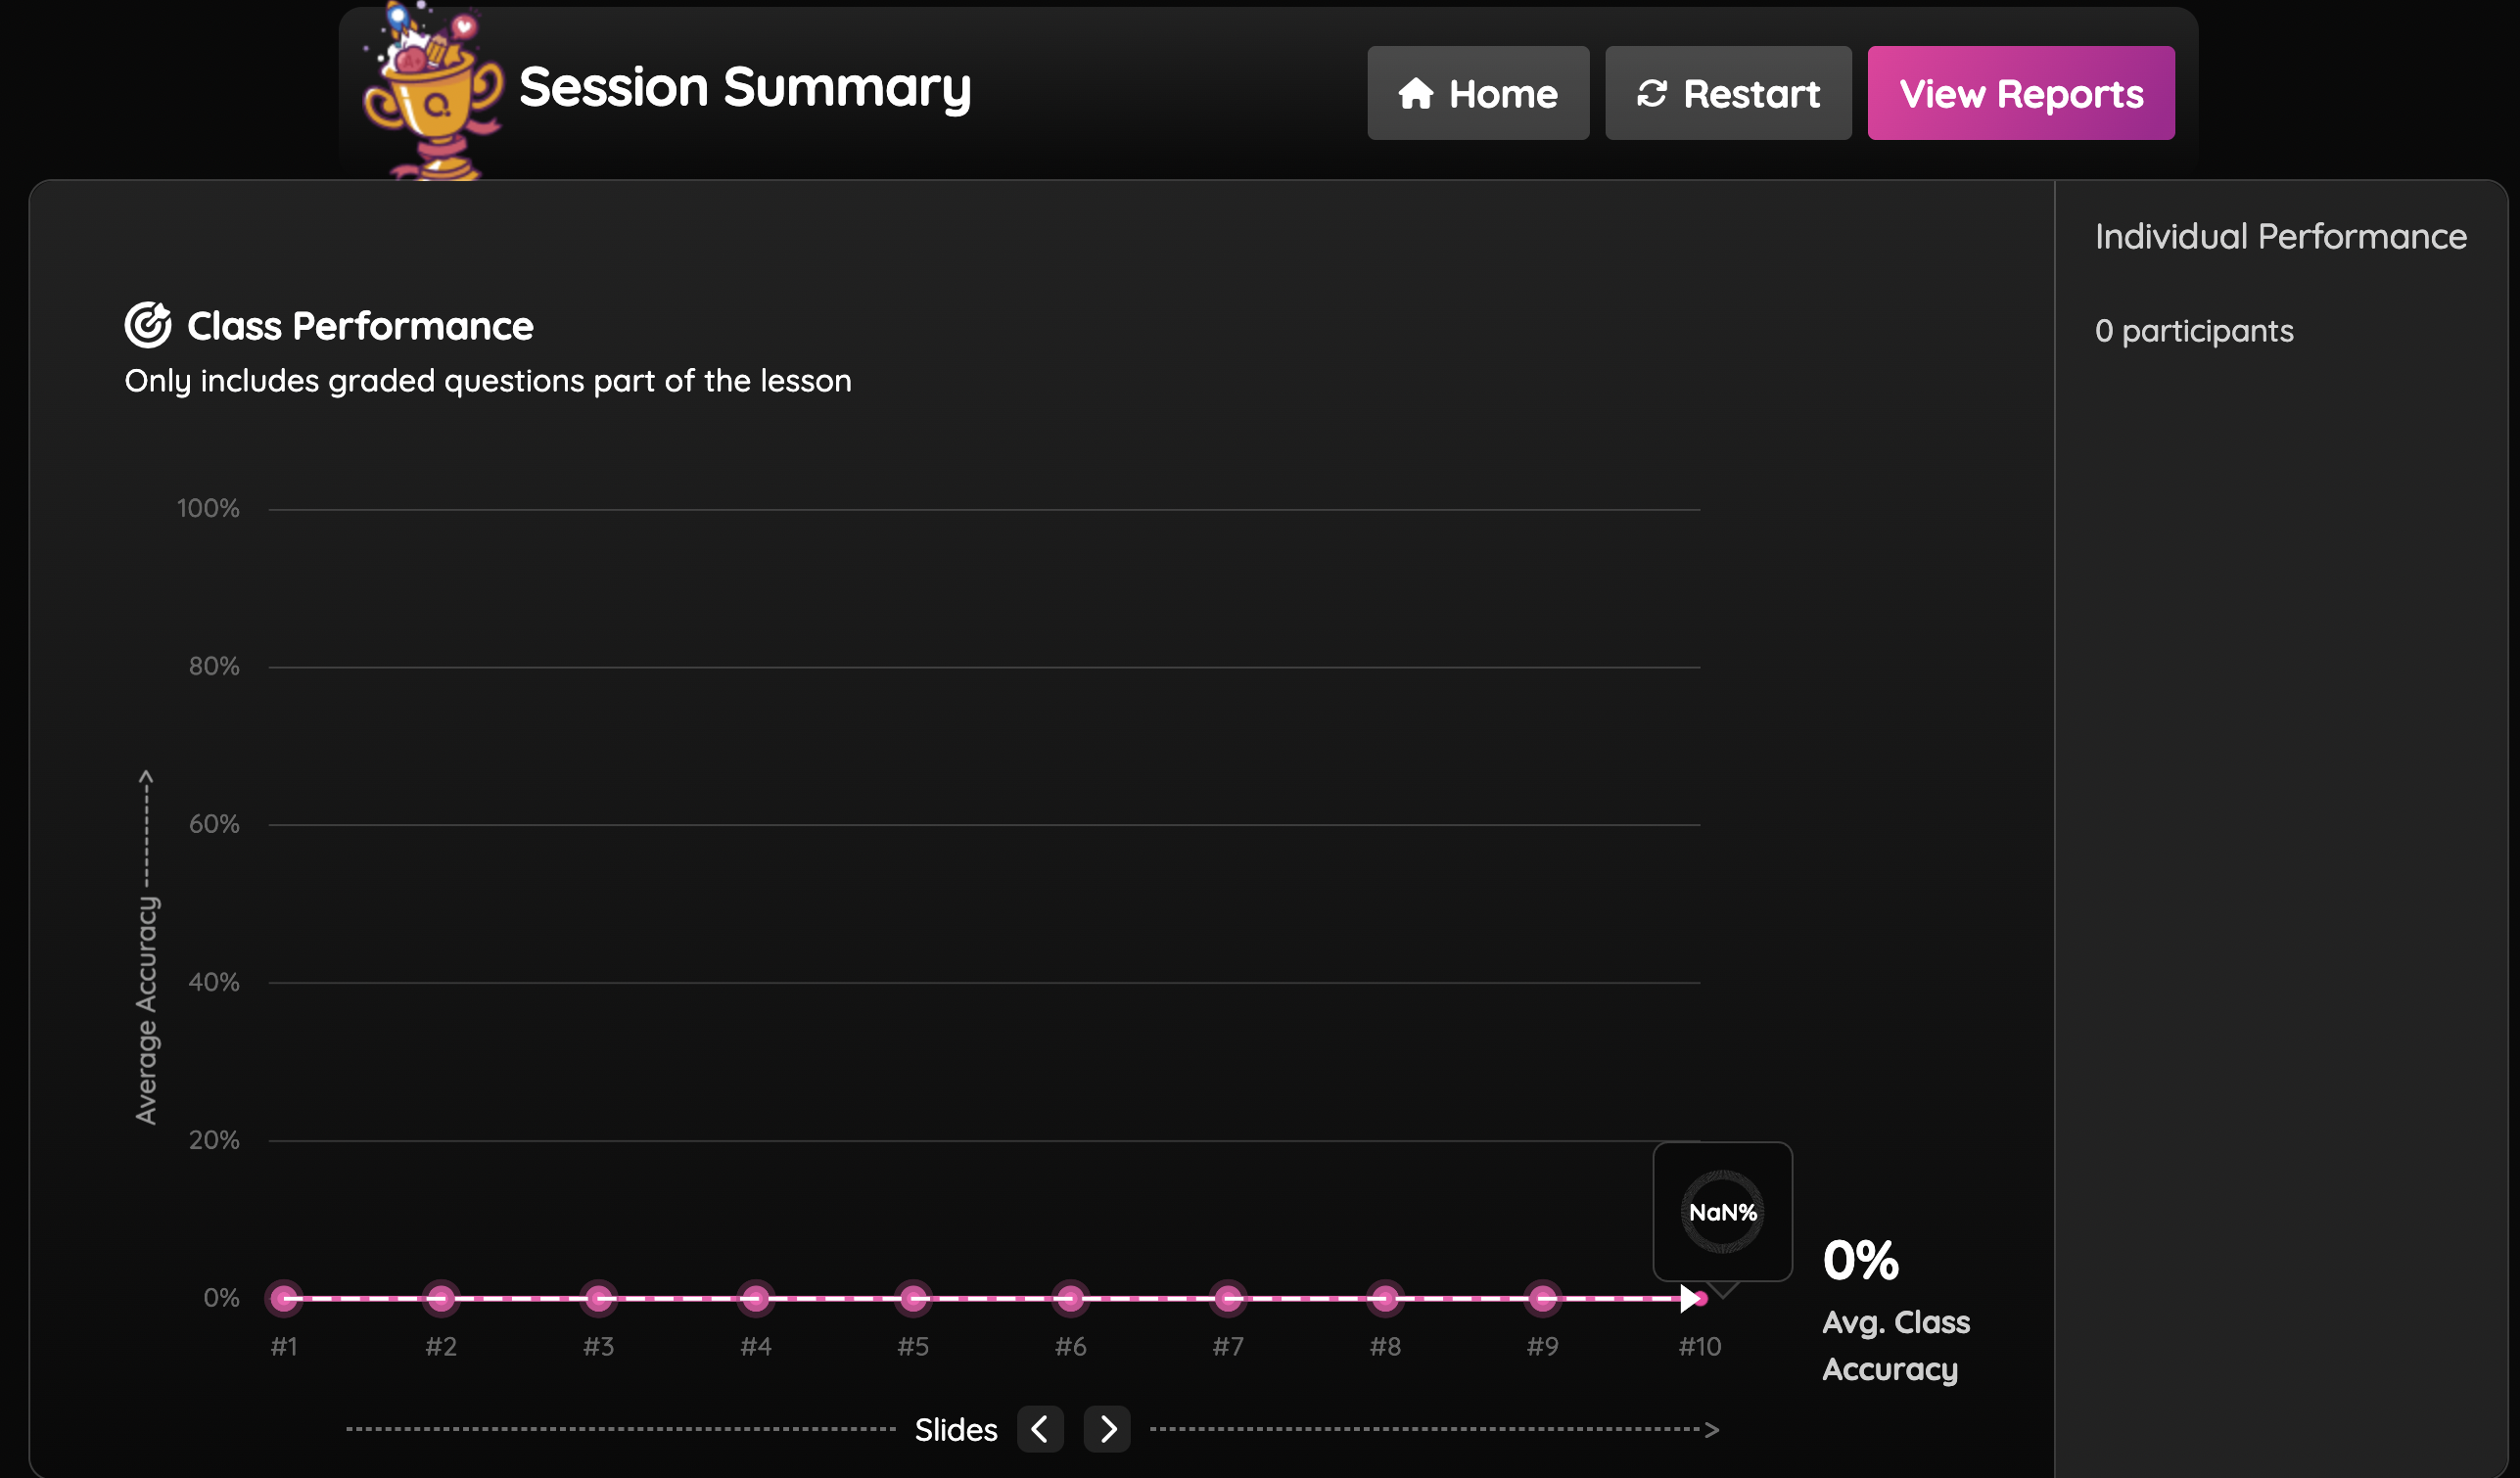
Task: Click the white play arrow marker
Action: pos(1689,1298)
